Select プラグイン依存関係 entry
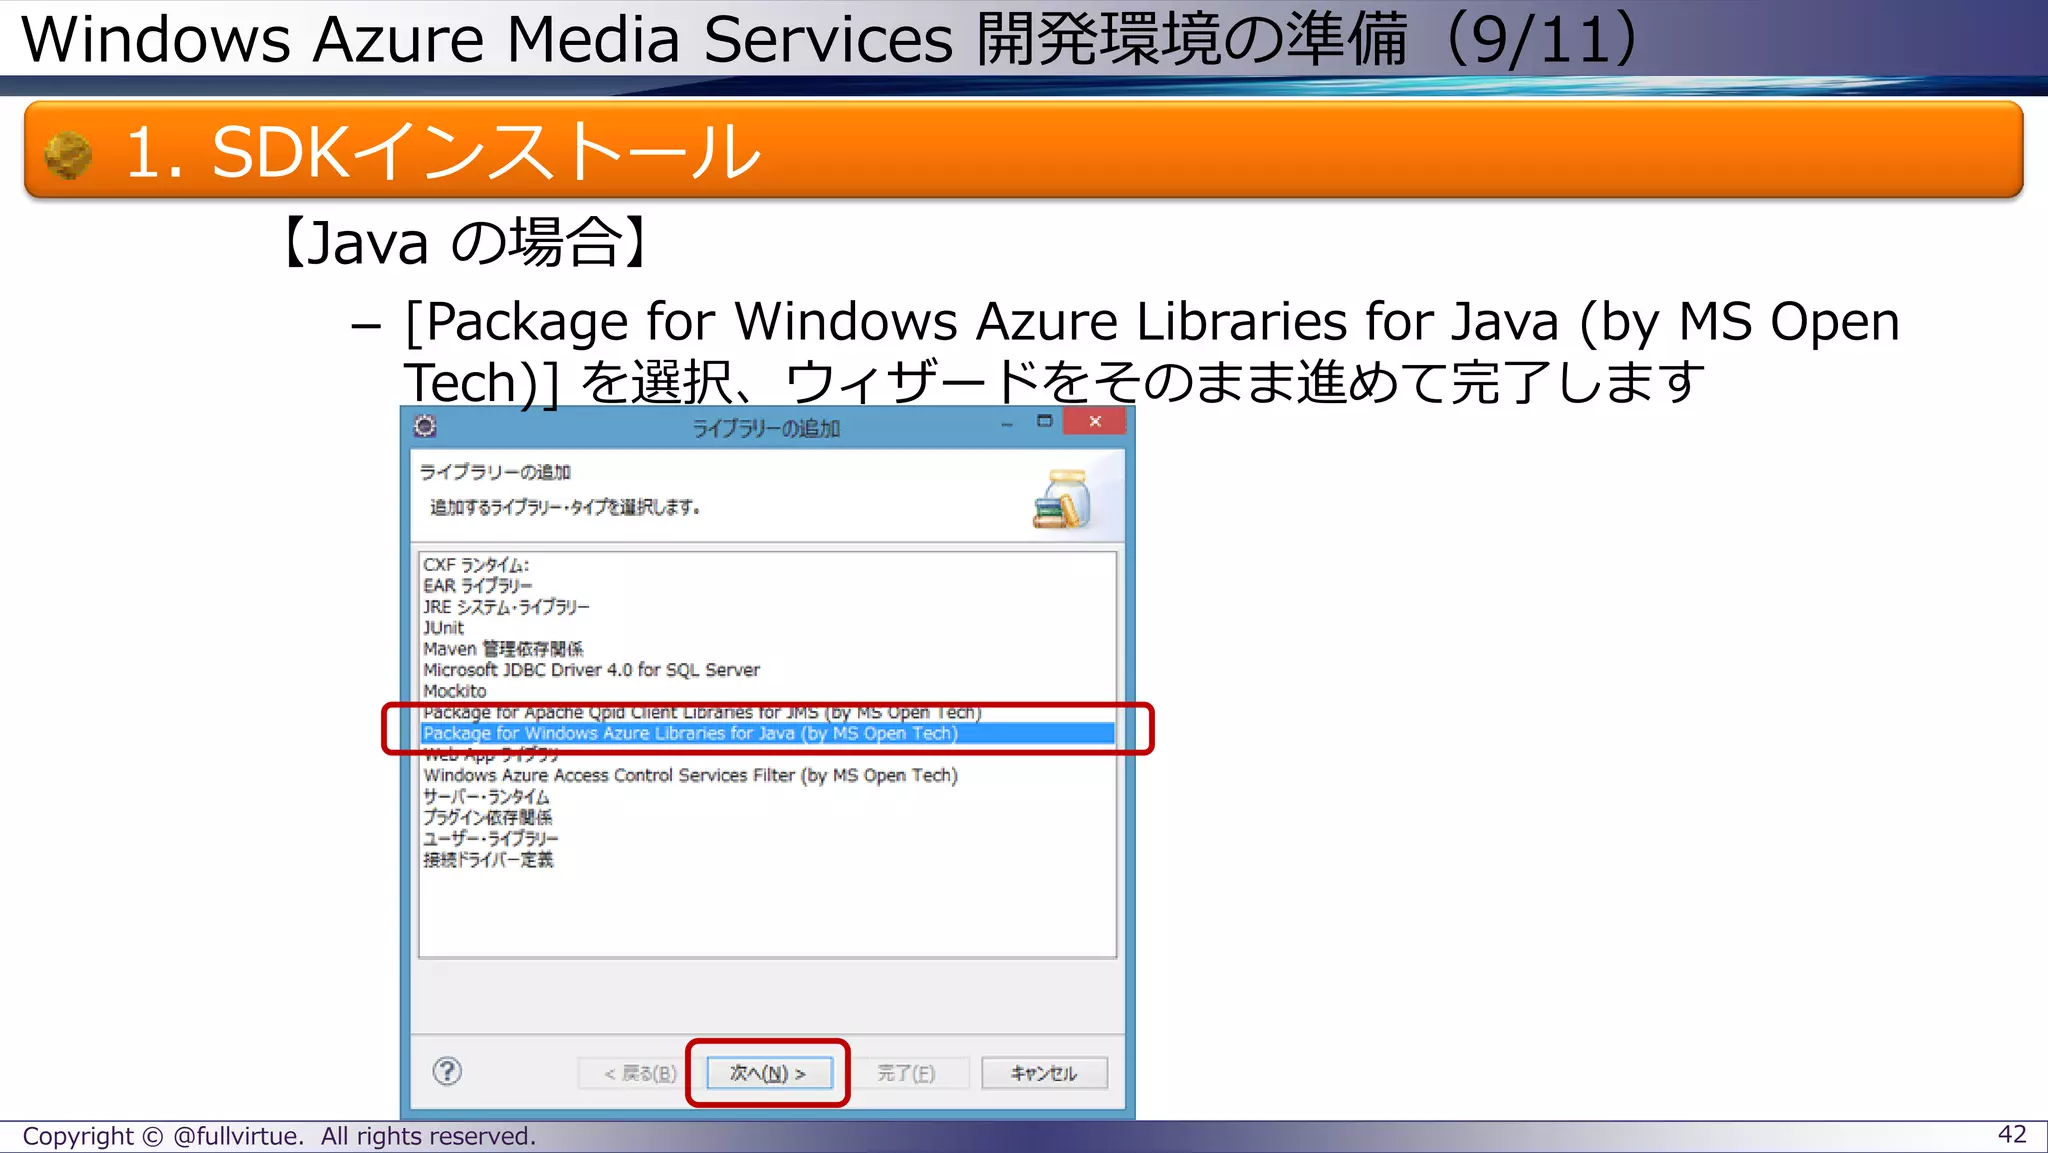The height and width of the screenshot is (1153, 2048). 768,817
